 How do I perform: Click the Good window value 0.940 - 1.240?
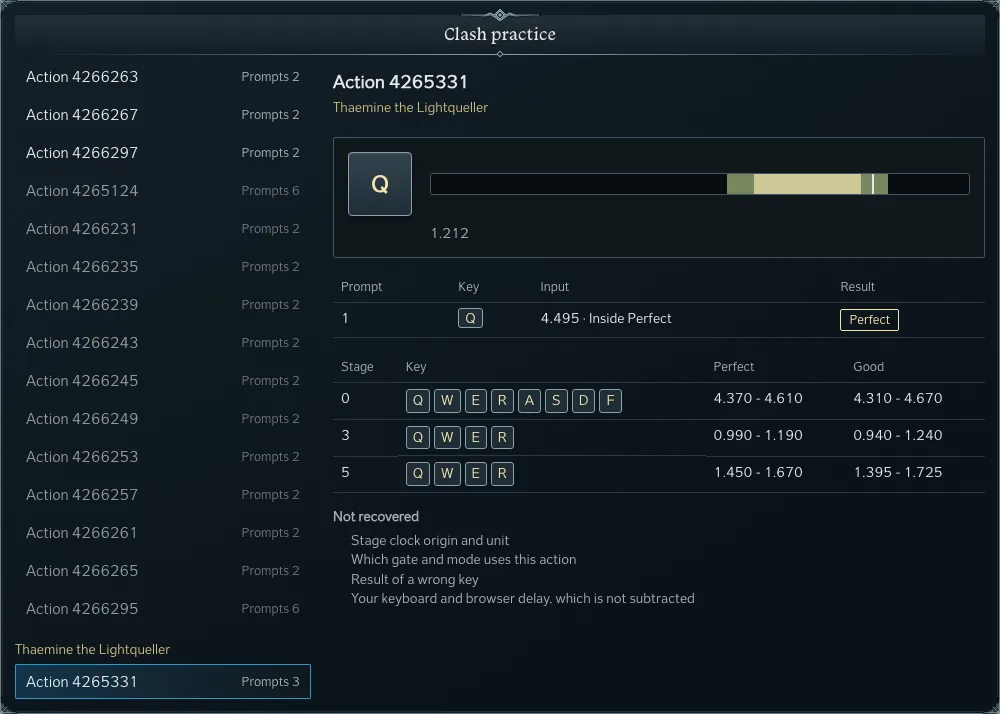pos(897,435)
